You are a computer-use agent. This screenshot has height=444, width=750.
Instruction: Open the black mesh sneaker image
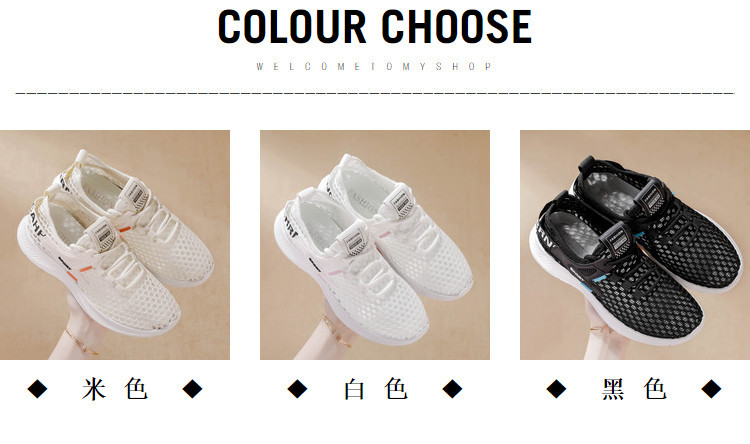[x=635, y=244]
